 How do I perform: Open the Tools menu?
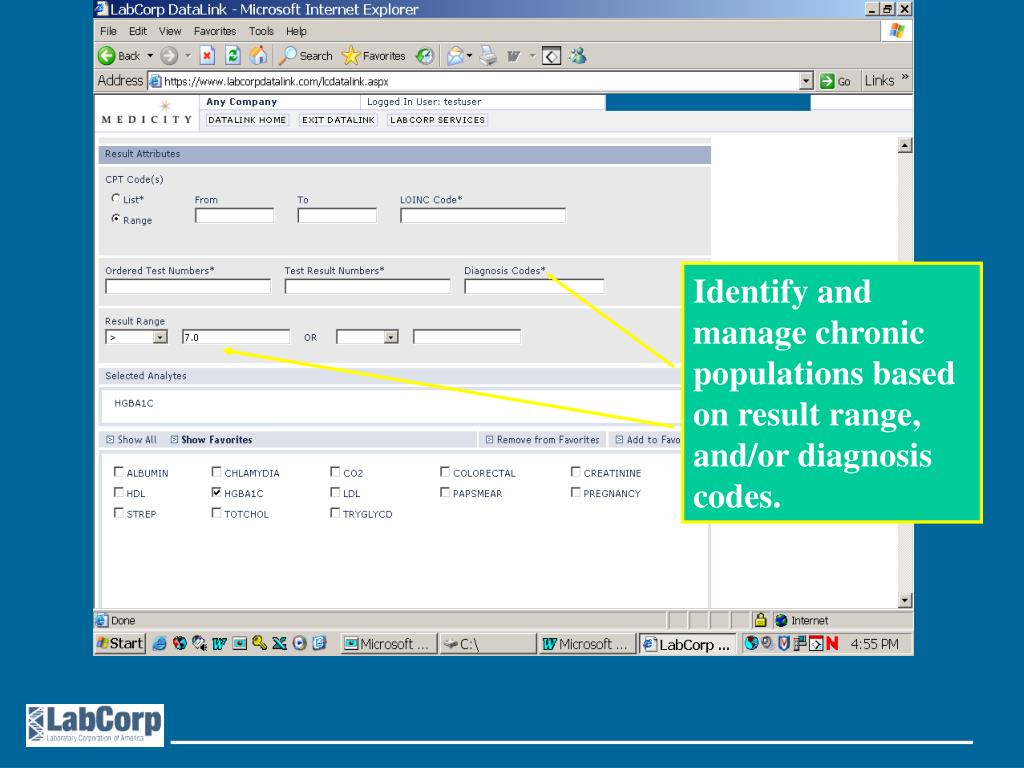(261, 31)
